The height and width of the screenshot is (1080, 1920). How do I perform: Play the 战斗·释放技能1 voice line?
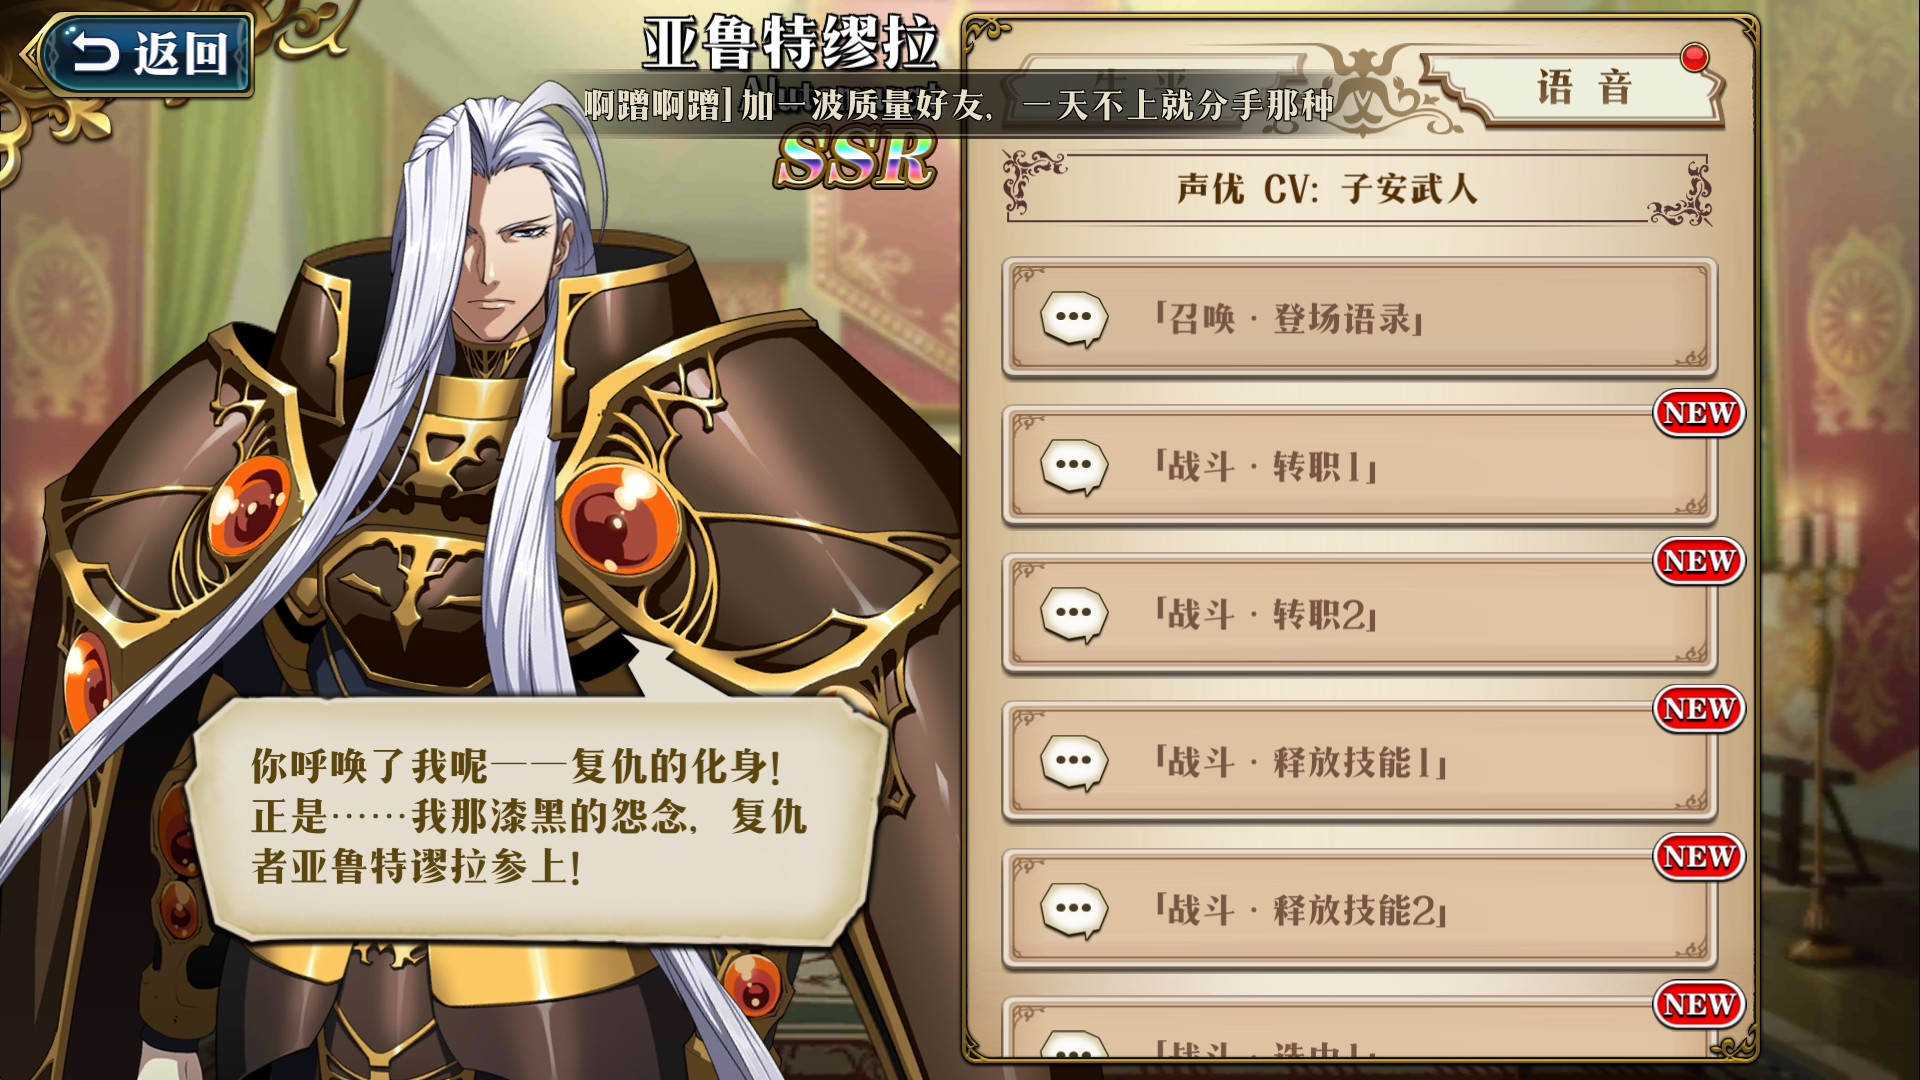1359,762
